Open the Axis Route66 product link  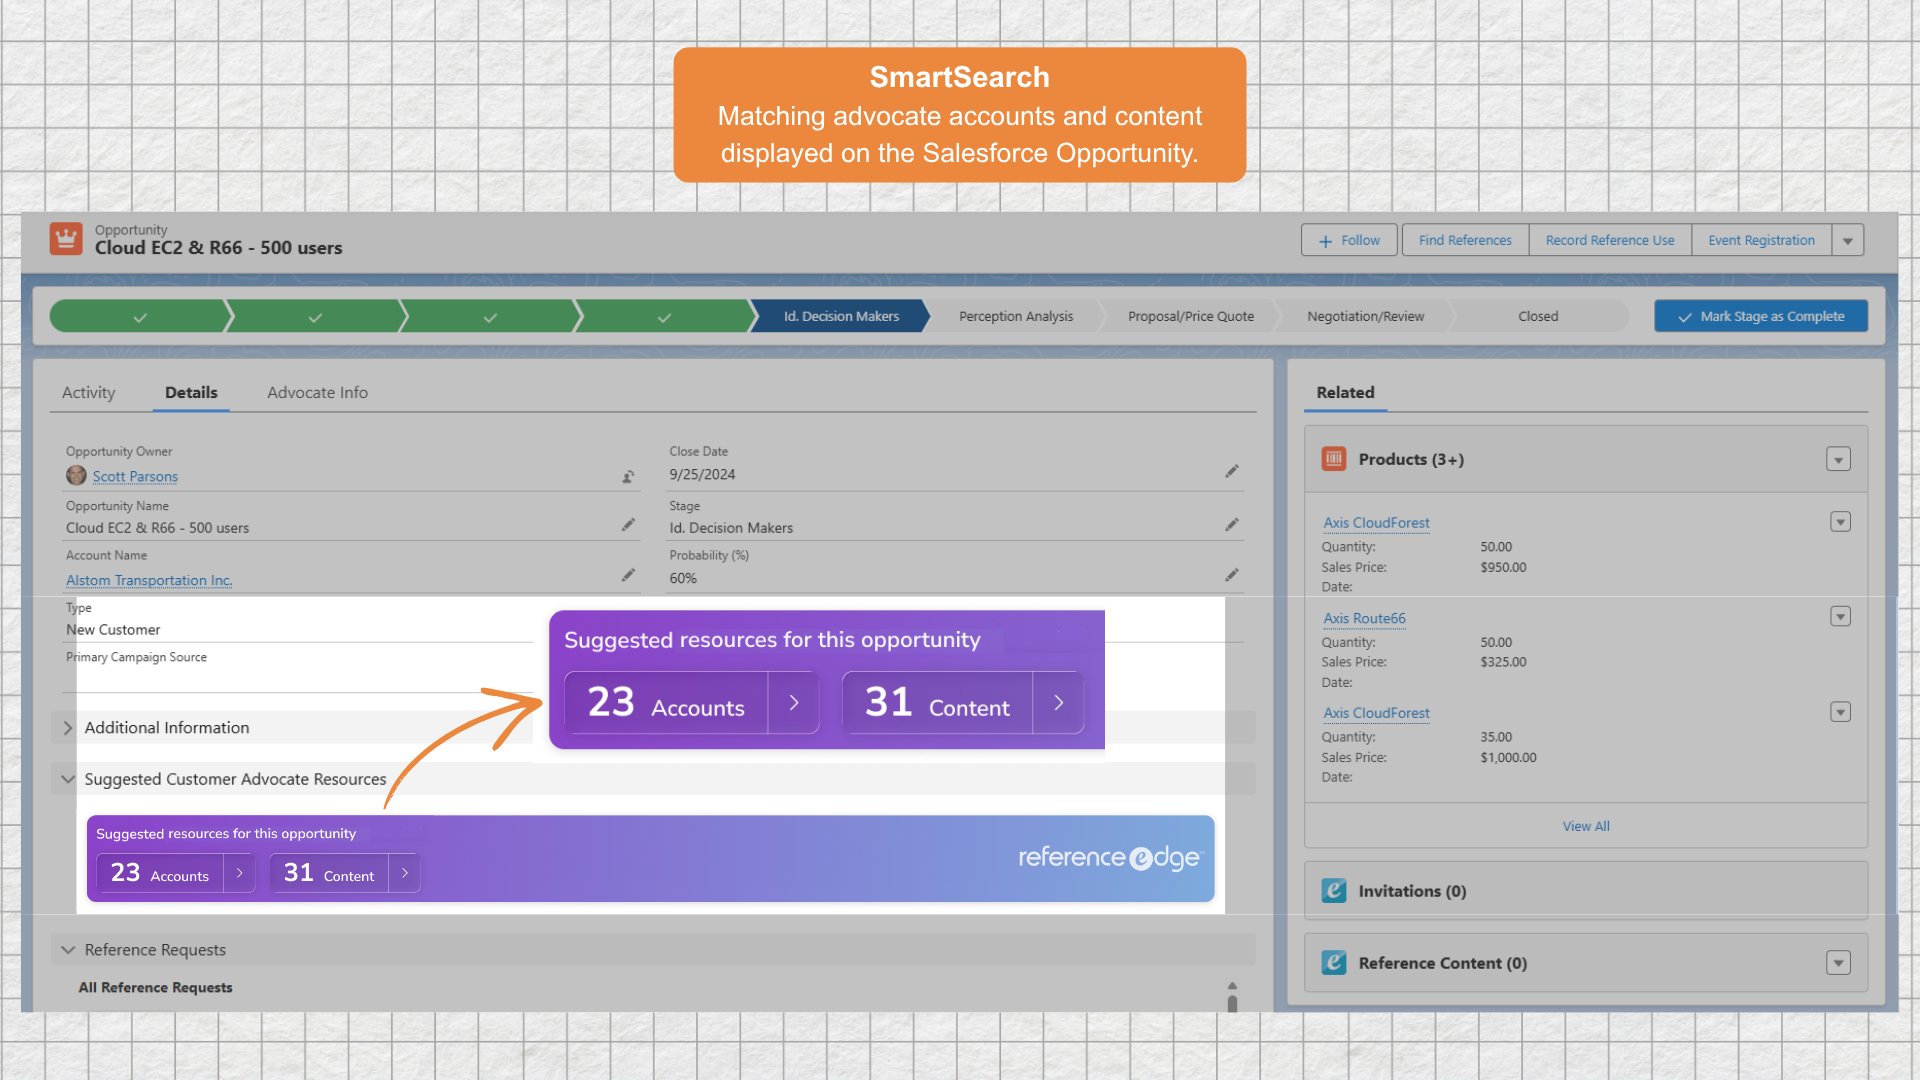[1364, 619]
